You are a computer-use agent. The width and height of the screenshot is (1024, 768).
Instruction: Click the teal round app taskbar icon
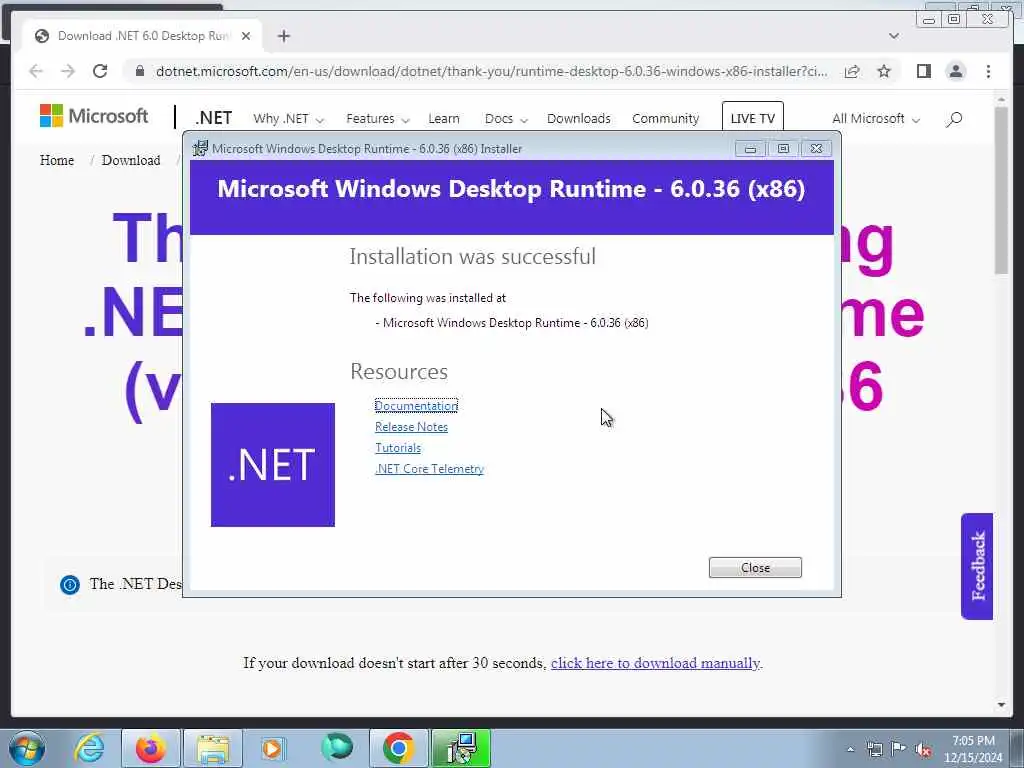[337, 748]
